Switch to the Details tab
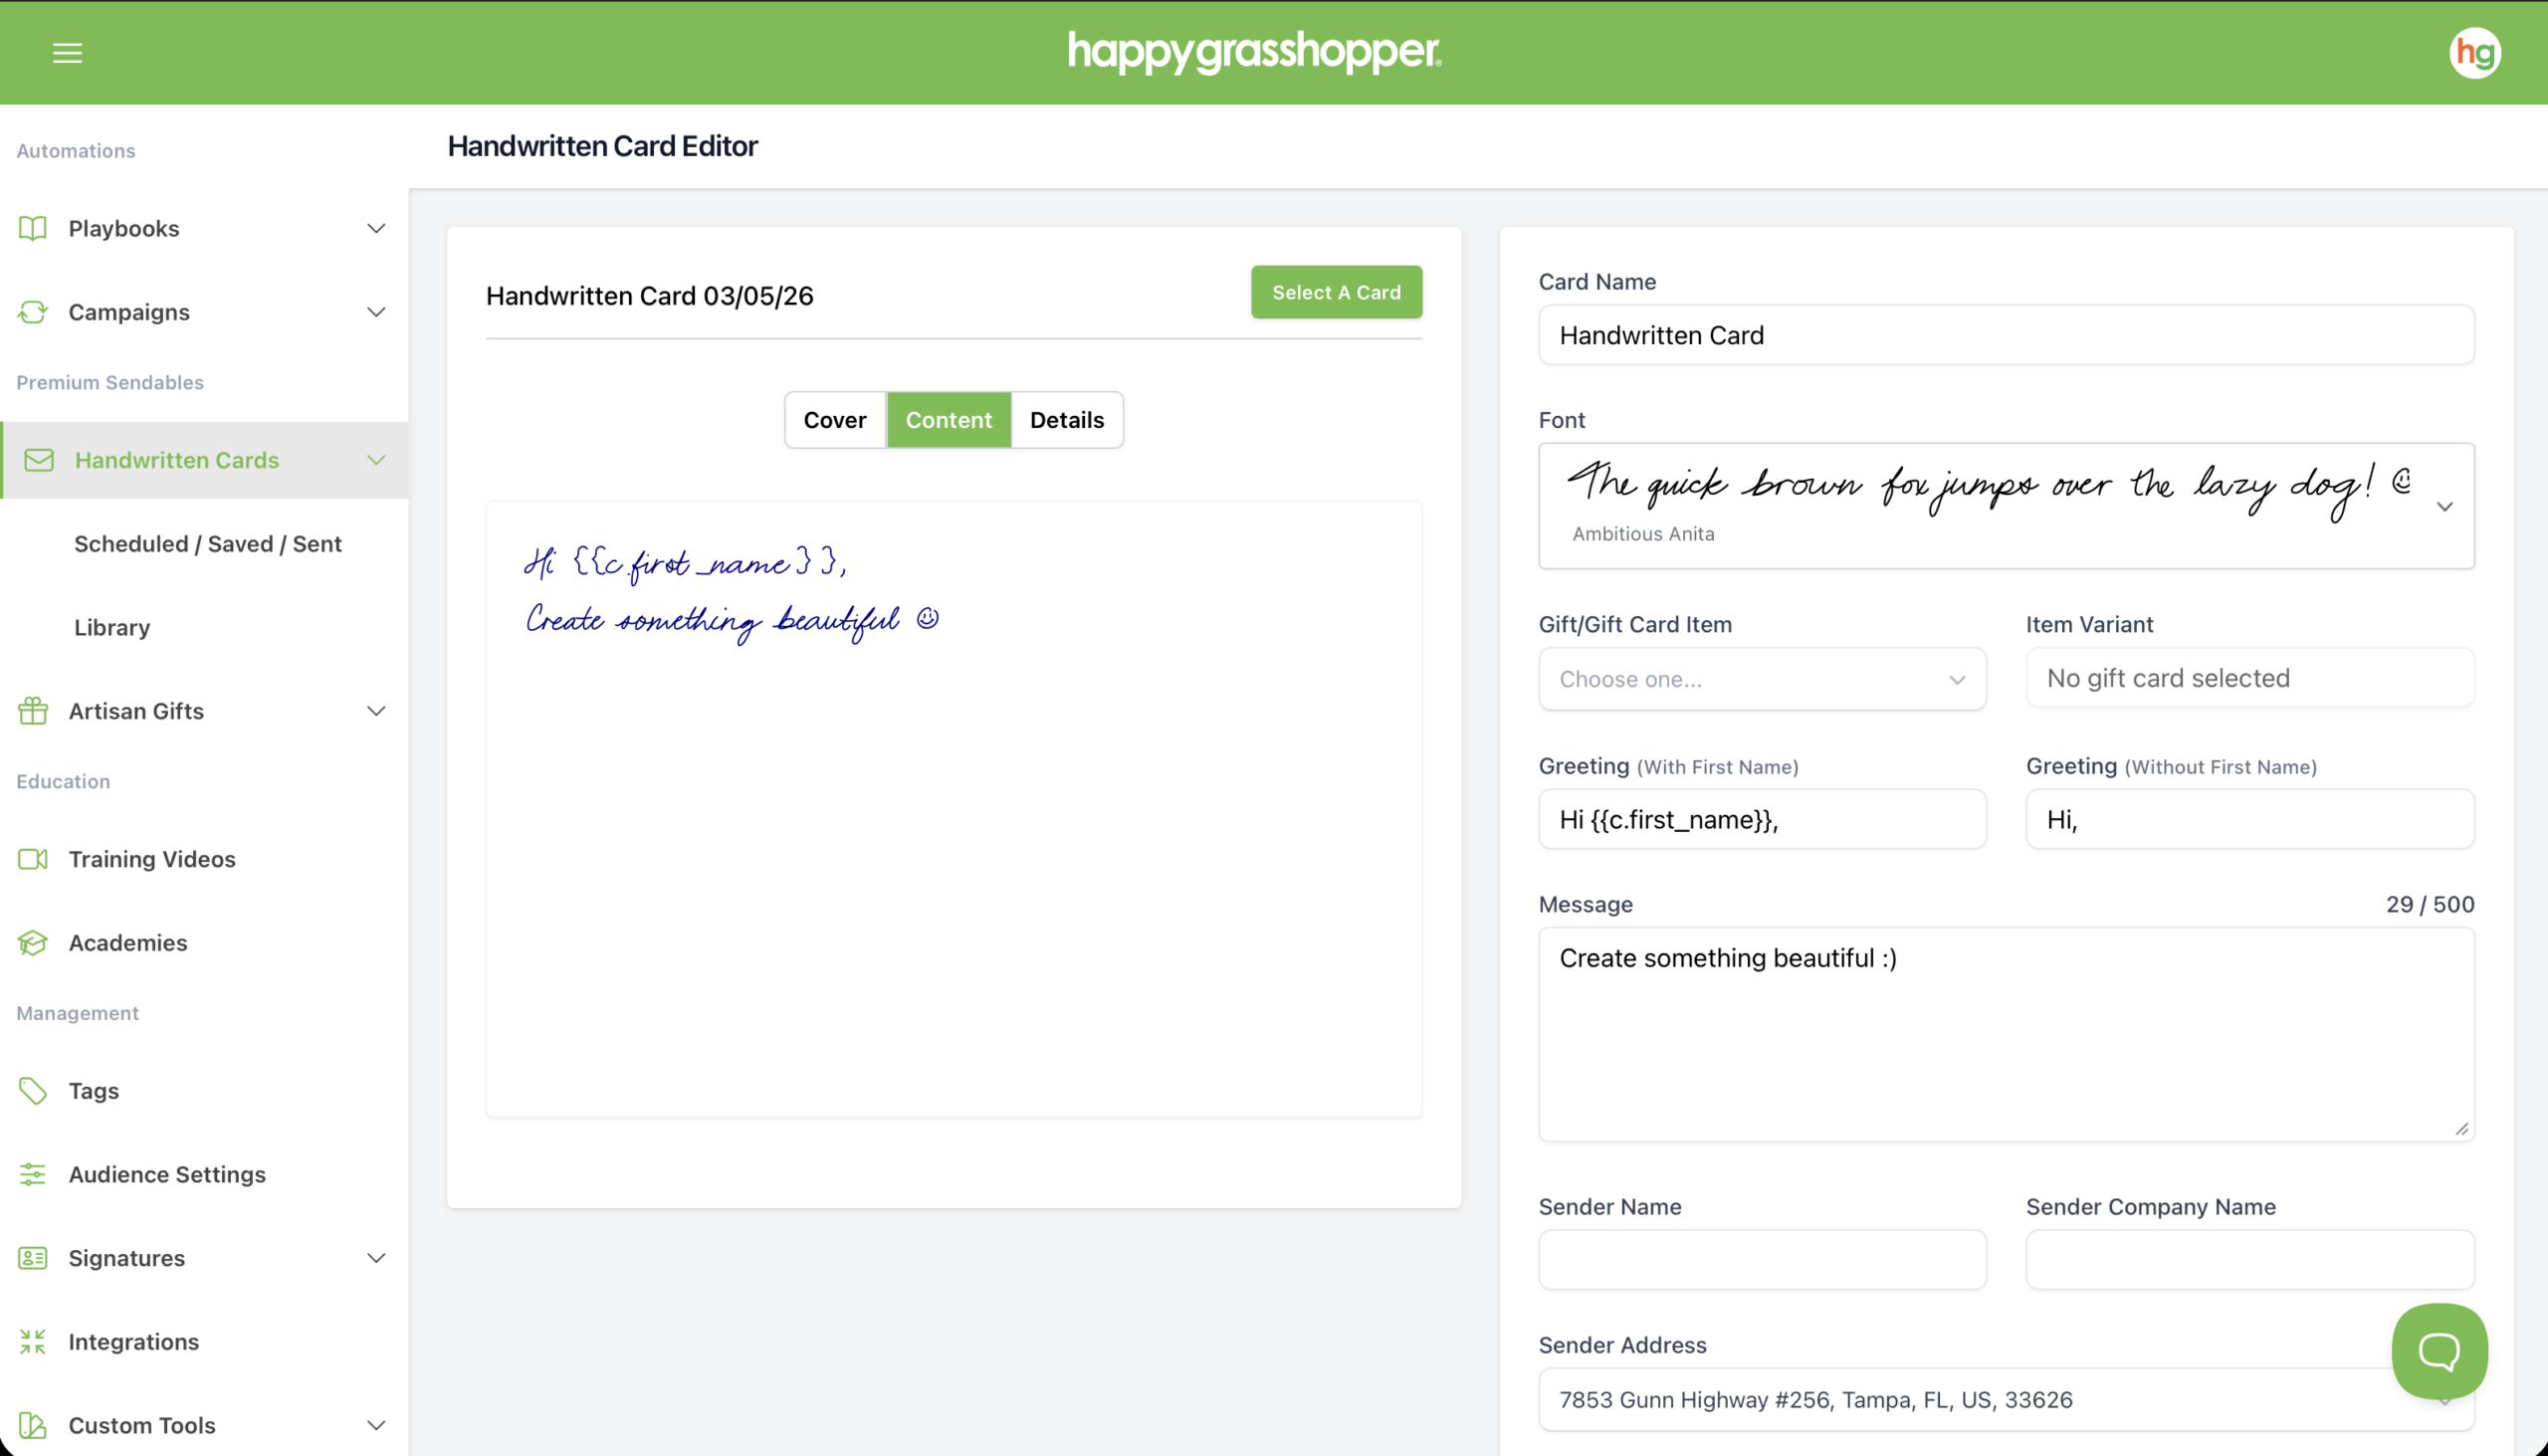Screen dimensions: 2548x1456 [x=1066, y=420]
